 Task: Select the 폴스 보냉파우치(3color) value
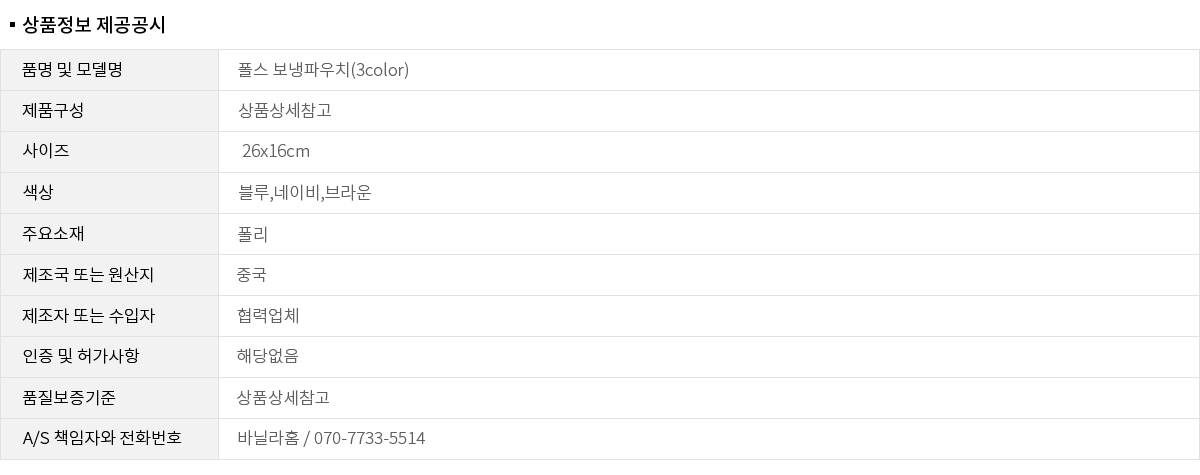point(323,70)
